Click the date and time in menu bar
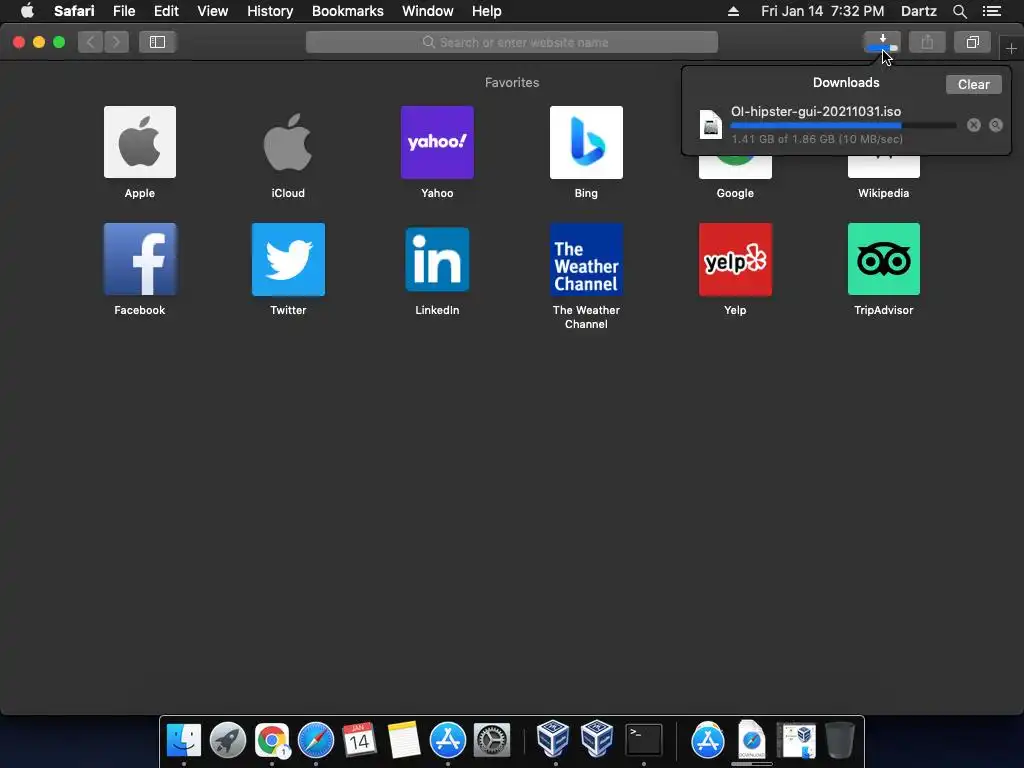 coord(822,11)
